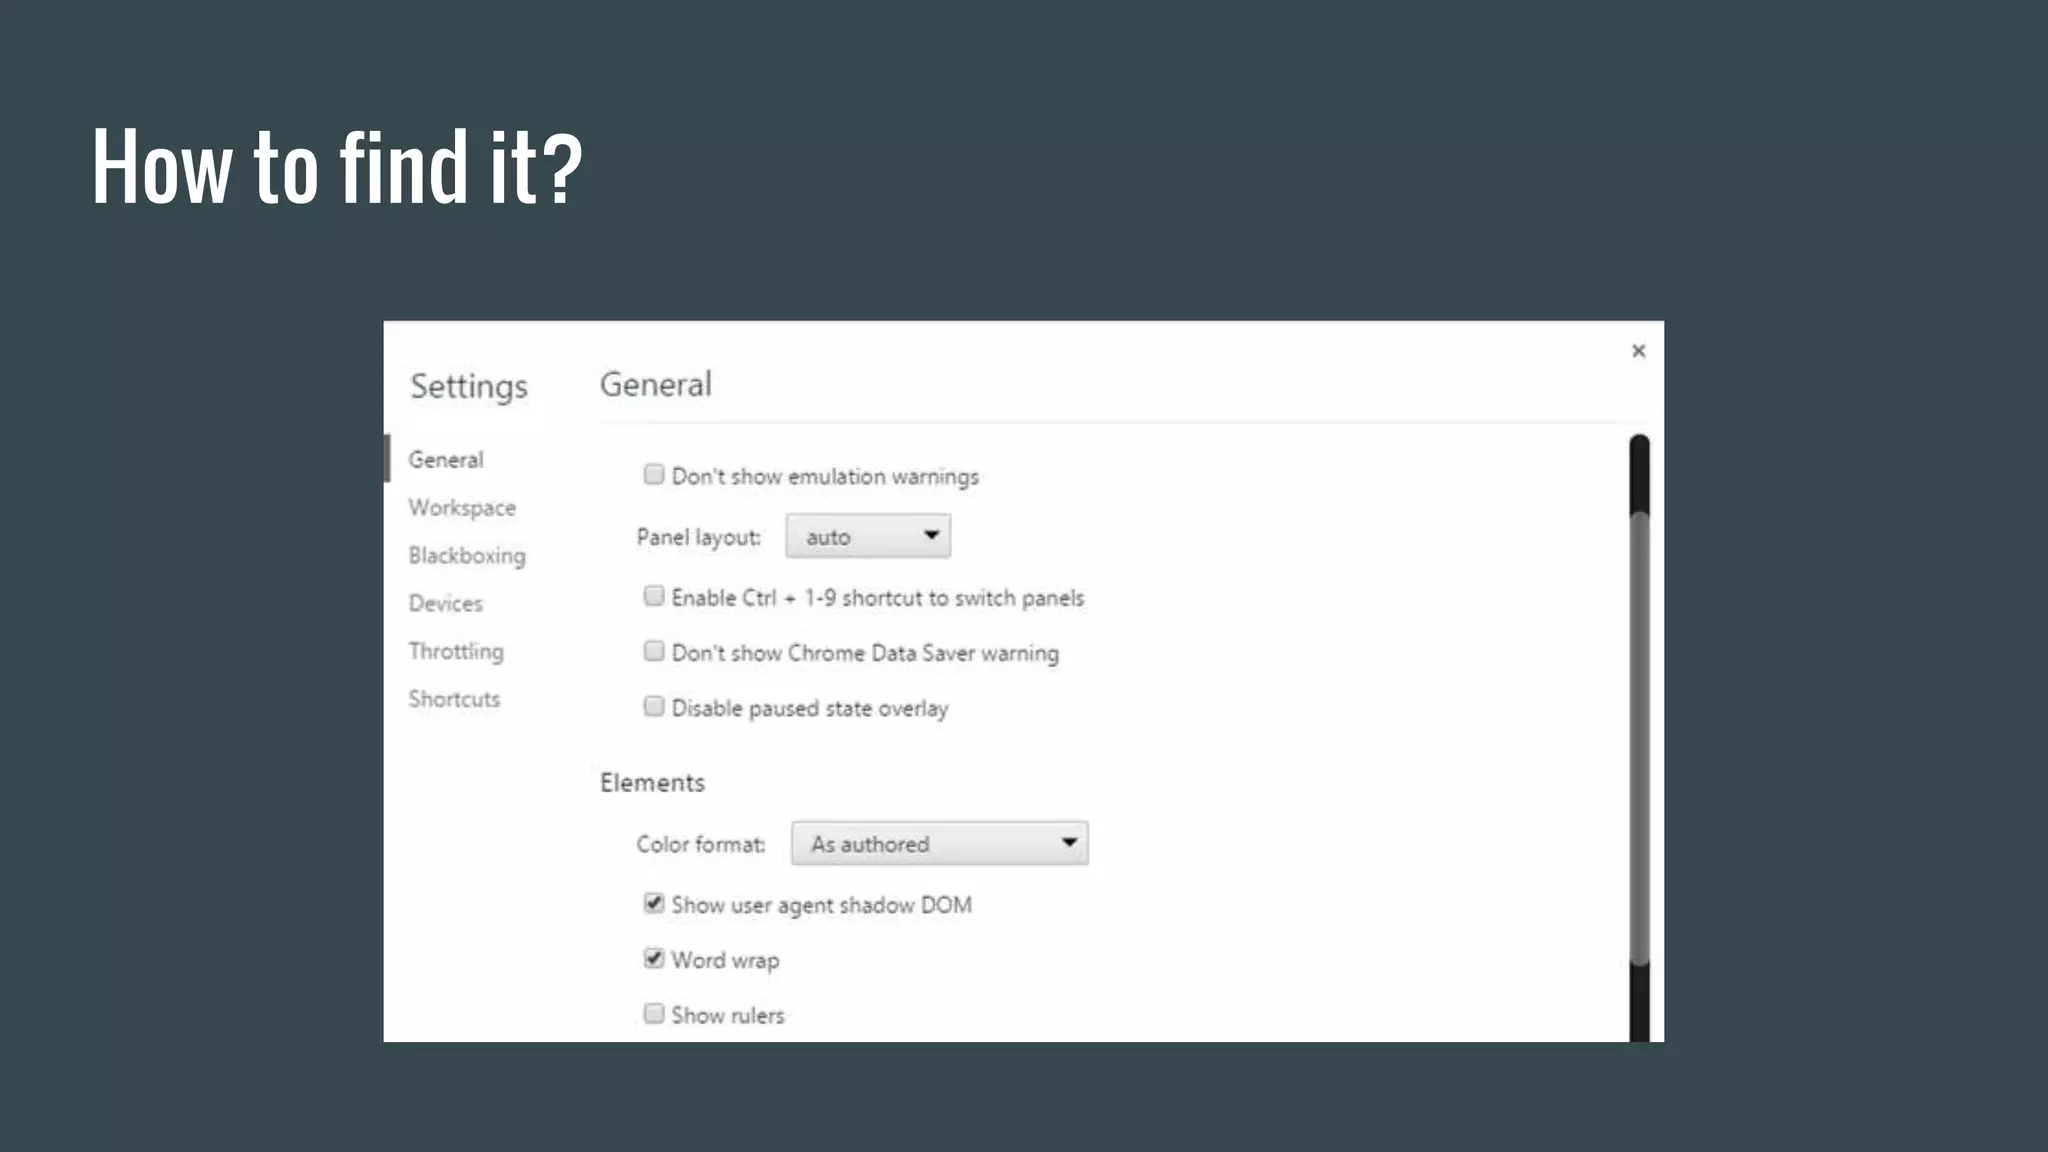Toggle Enable Ctrl + 1-9 shortcut checkbox
The width and height of the screenshot is (2048, 1152).
[x=654, y=597]
